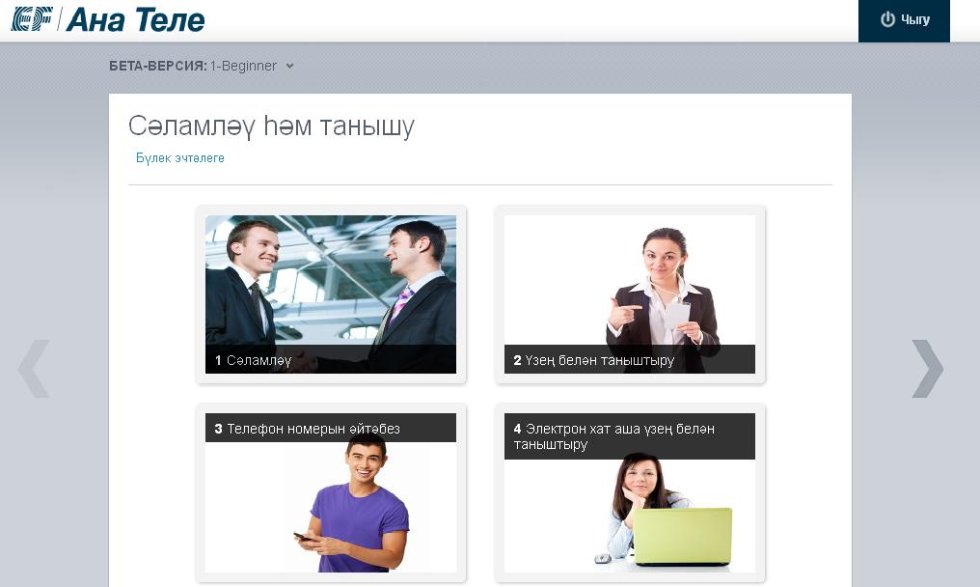Open the Бүлек эчтәлеге link
980x587 pixels.
click(180, 158)
